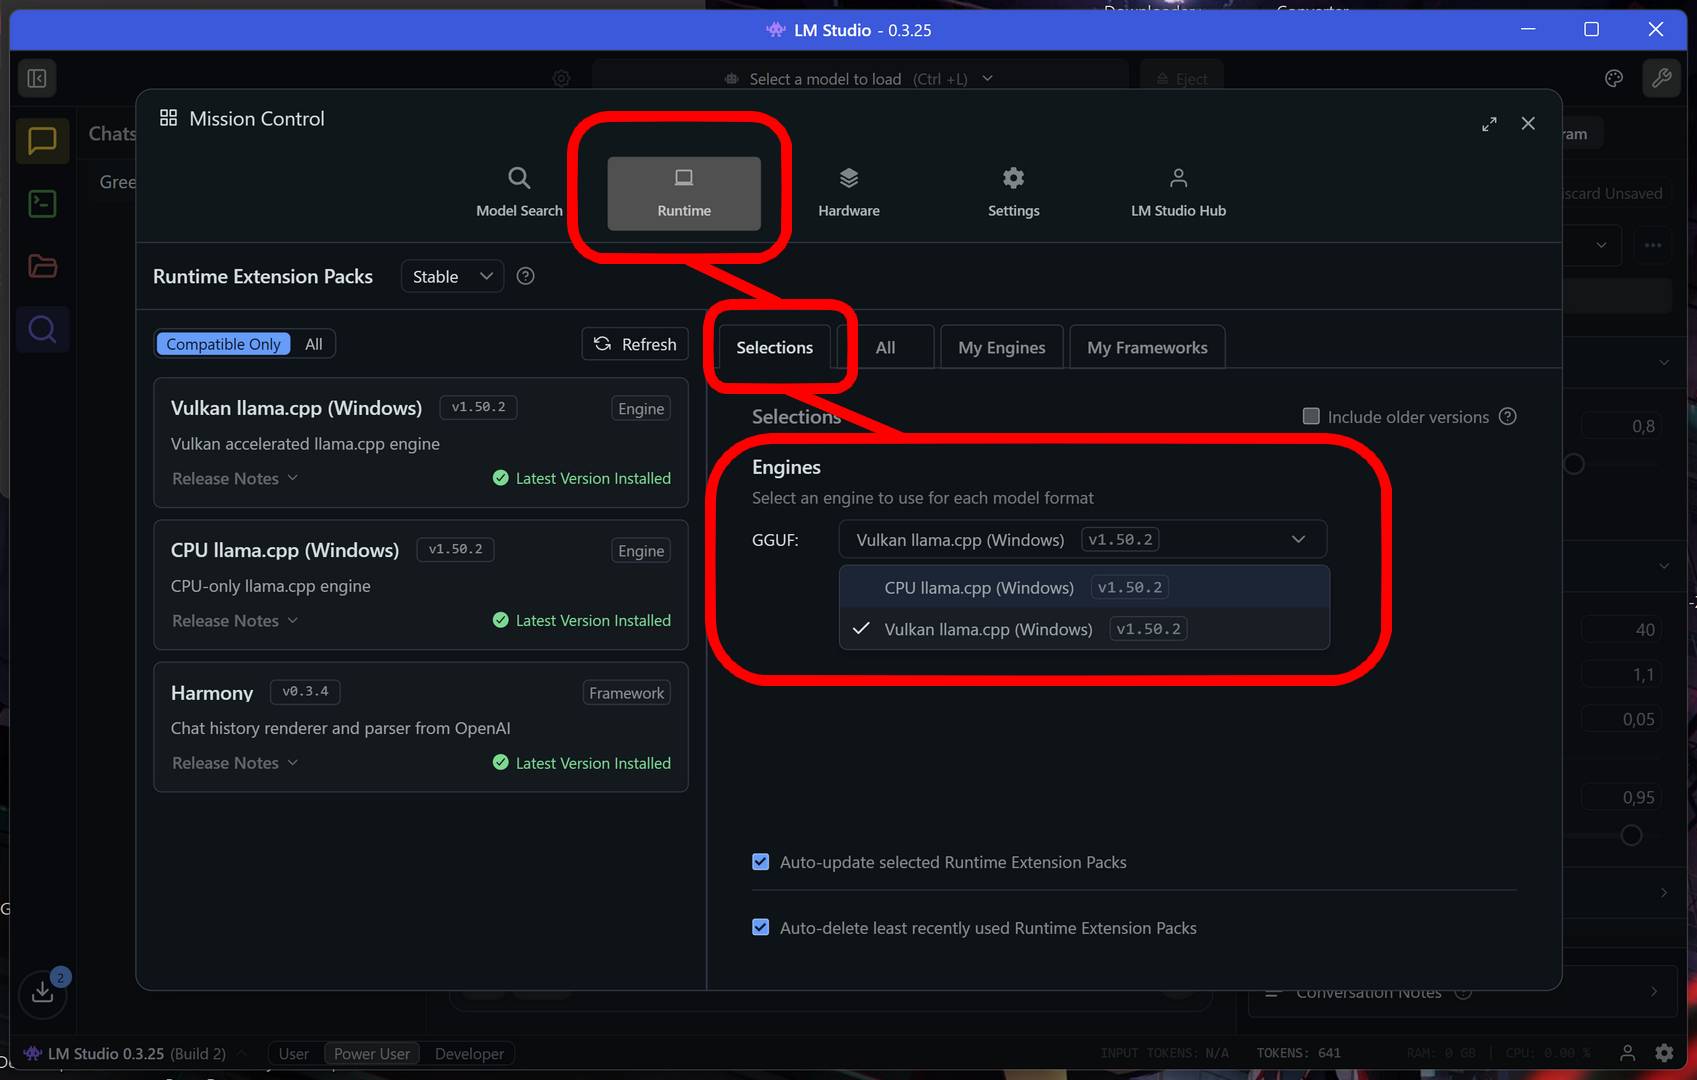Open the theme palette icon
Viewport: 1697px width, 1080px height.
point(1614,78)
